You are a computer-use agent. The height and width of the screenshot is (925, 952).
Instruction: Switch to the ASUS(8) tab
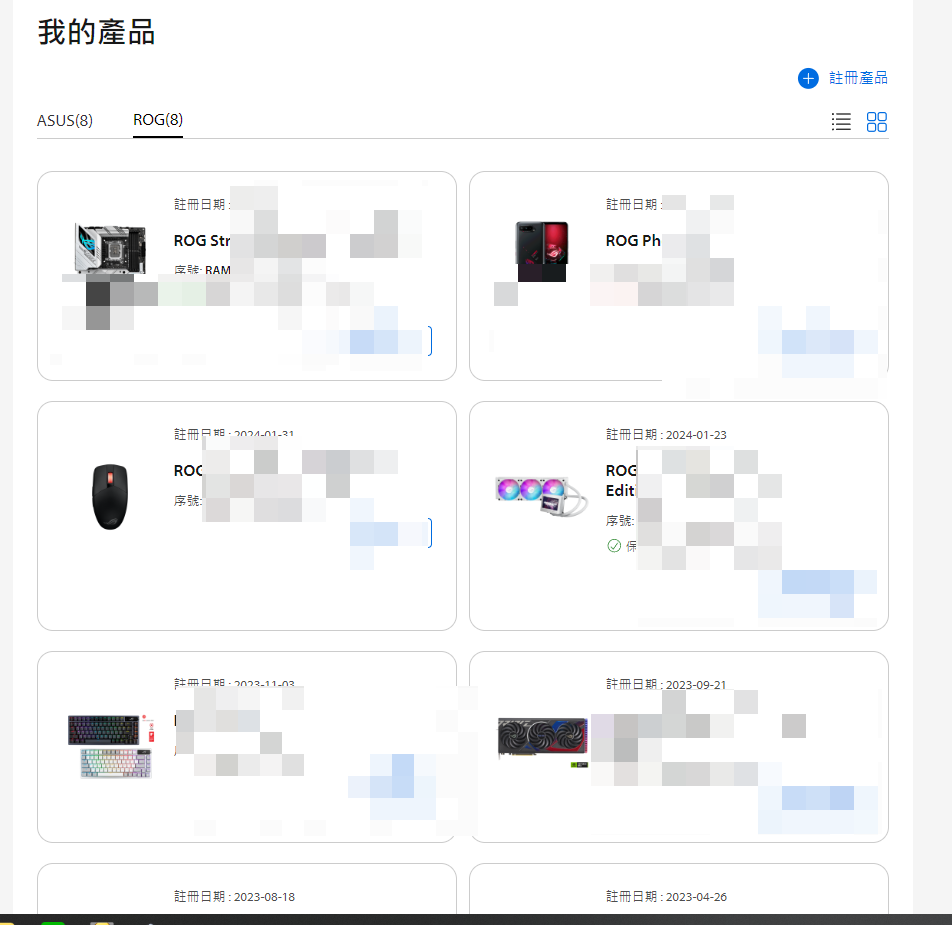65,121
